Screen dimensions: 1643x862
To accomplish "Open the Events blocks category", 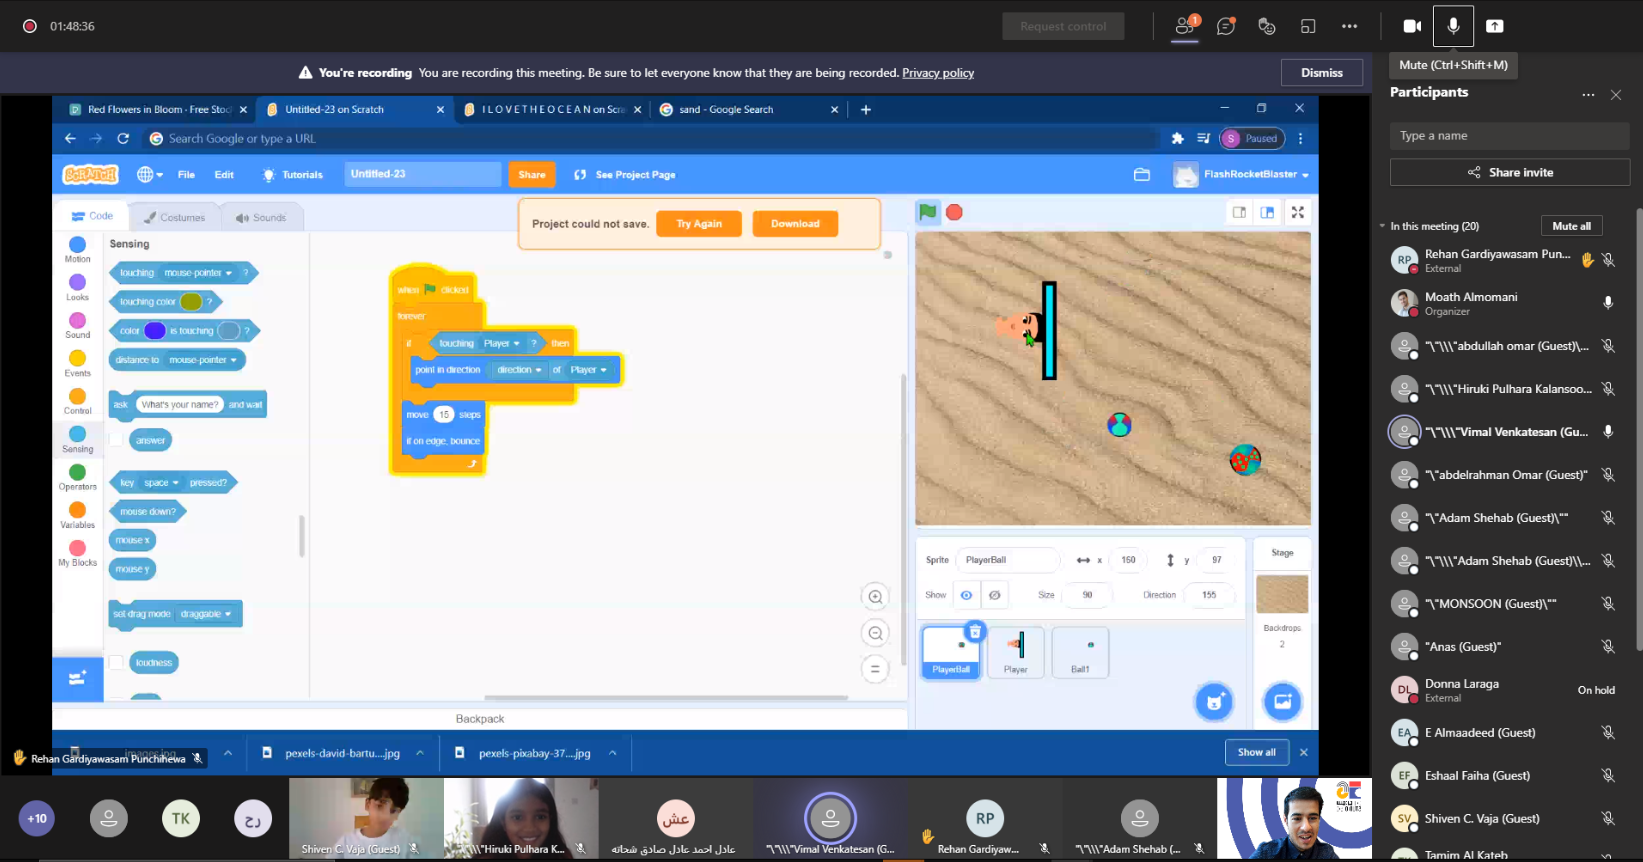I will coord(77,364).
